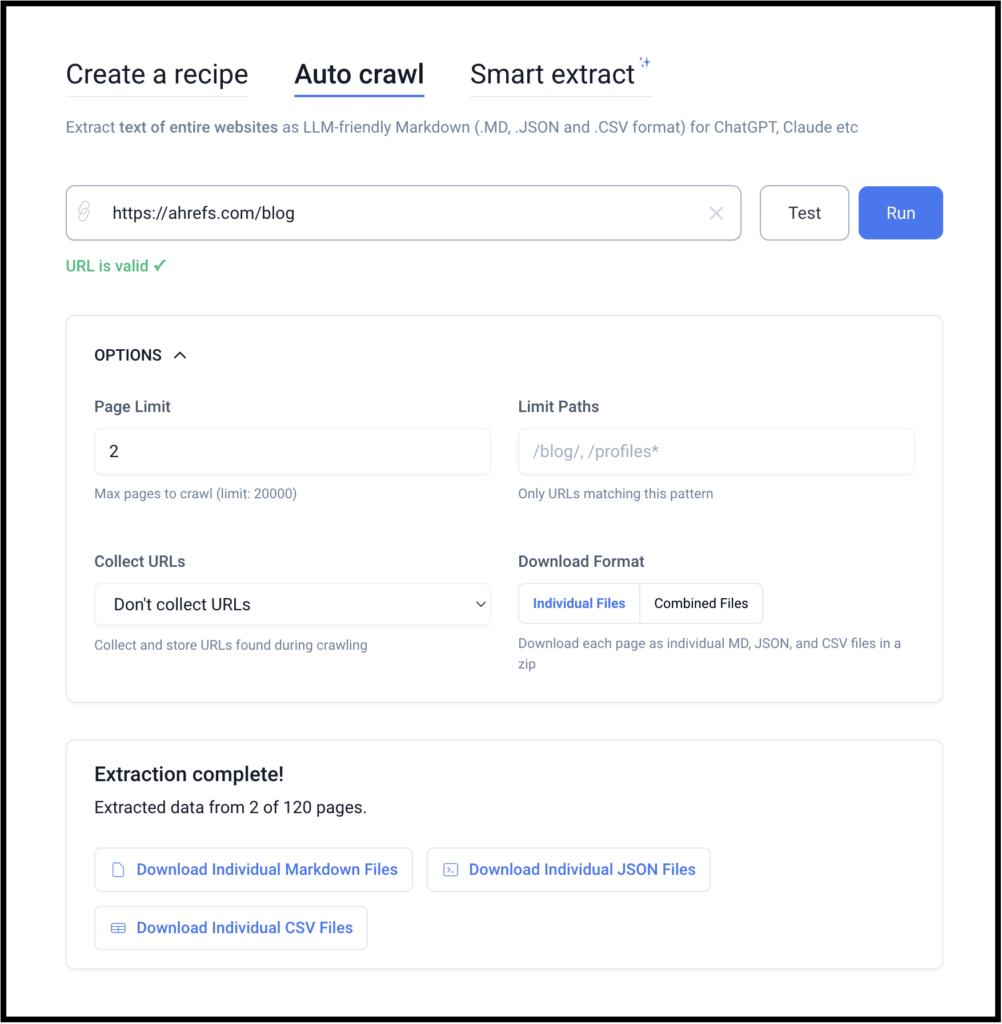1002x1024 pixels.
Task: Expand the Don't collect URLs selector
Action: pyautogui.click(x=481, y=604)
